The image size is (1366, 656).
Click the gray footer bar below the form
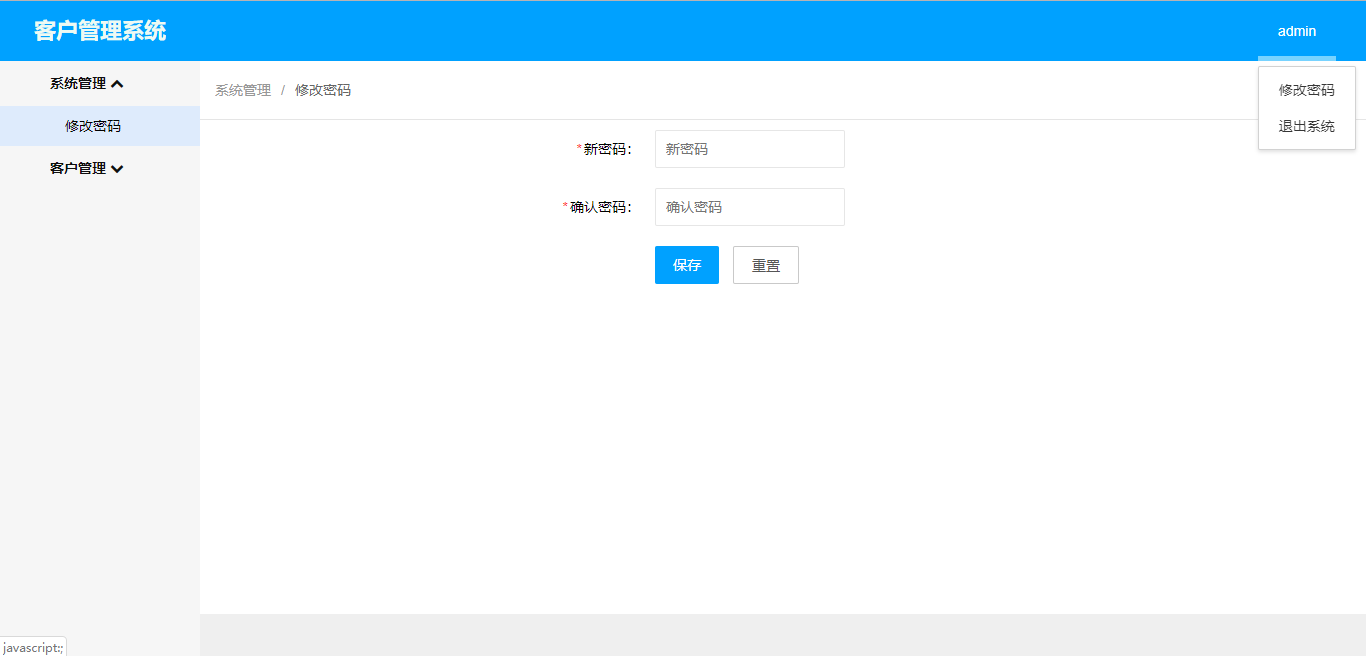click(782, 634)
